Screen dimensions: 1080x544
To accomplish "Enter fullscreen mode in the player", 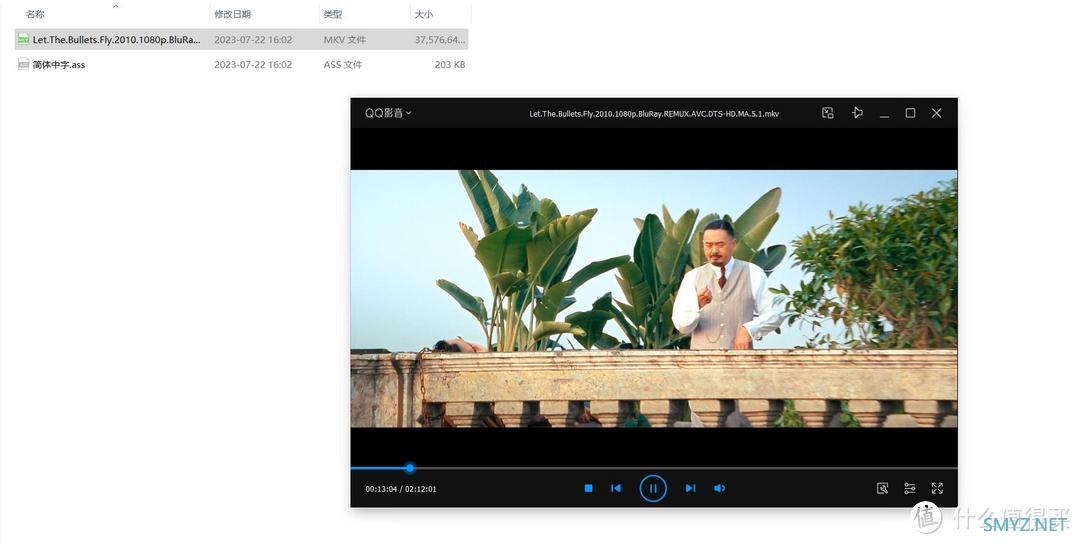I will (x=937, y=488).
